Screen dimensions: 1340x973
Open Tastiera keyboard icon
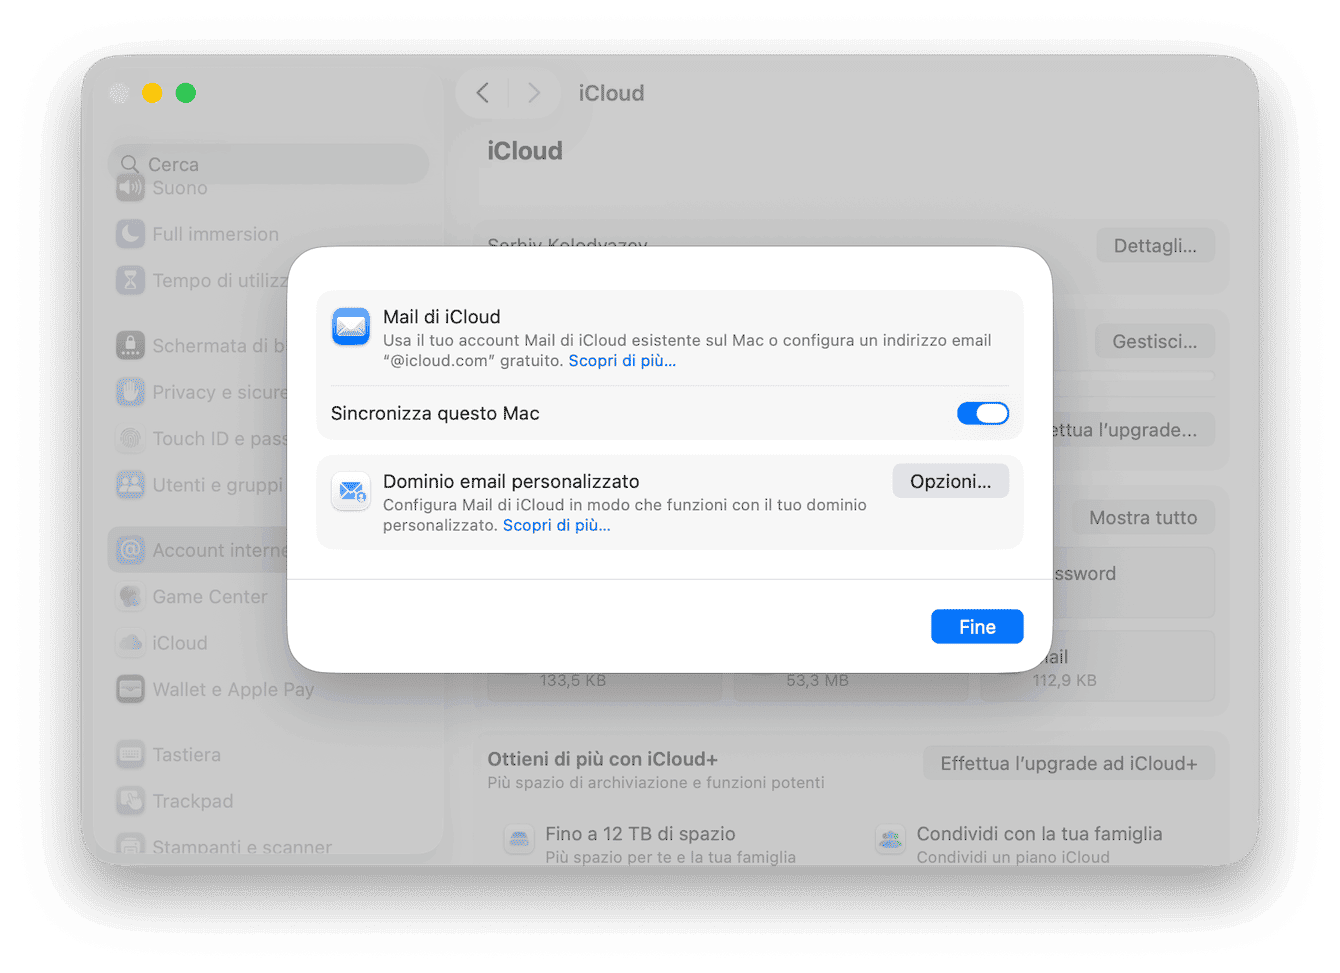[130, 754]
